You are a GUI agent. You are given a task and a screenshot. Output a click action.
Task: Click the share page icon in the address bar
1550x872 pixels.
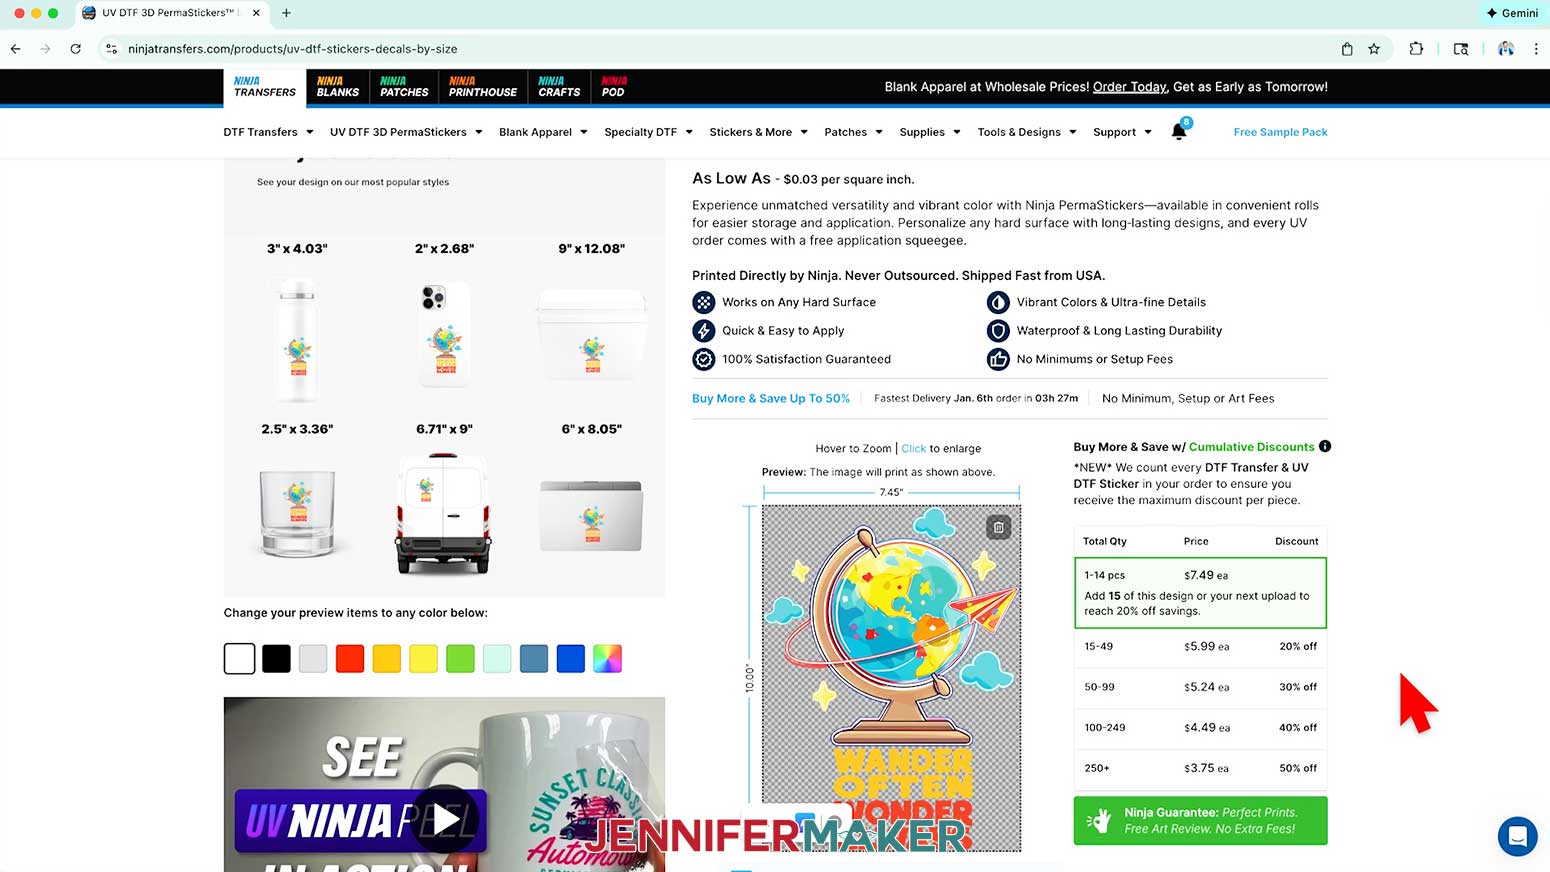tap(1347, 48)
